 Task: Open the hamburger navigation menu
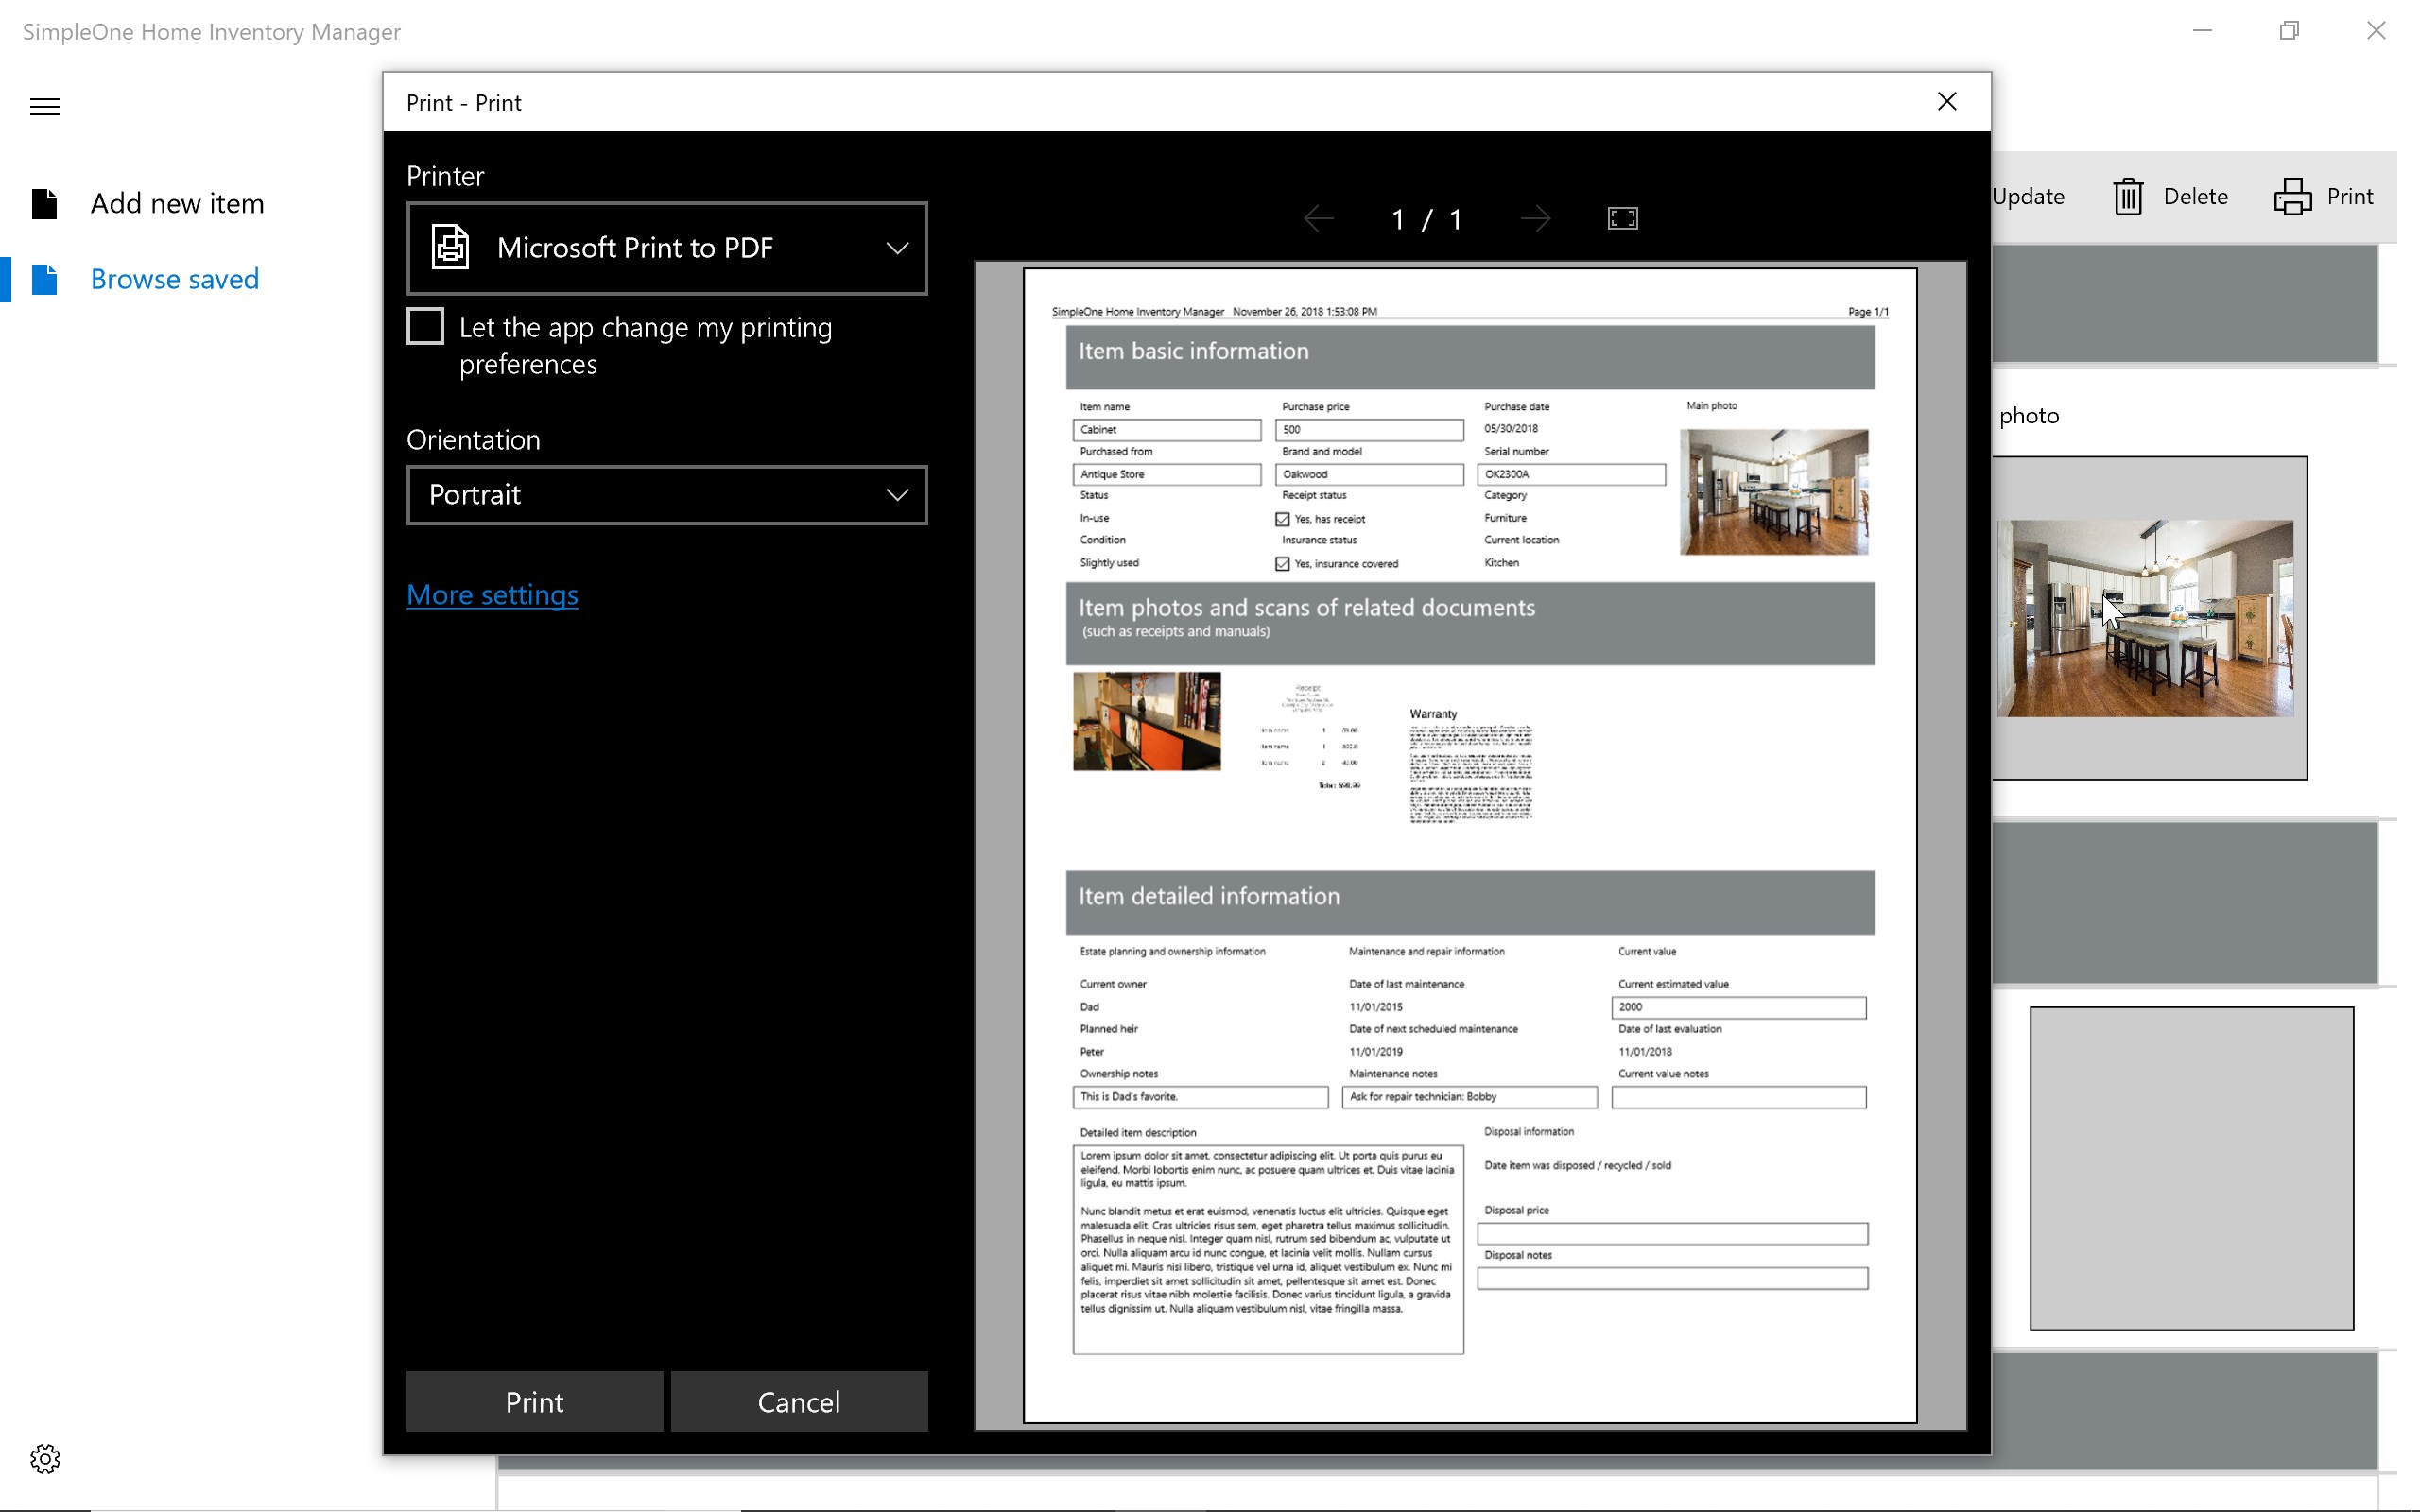coord(45,106)
